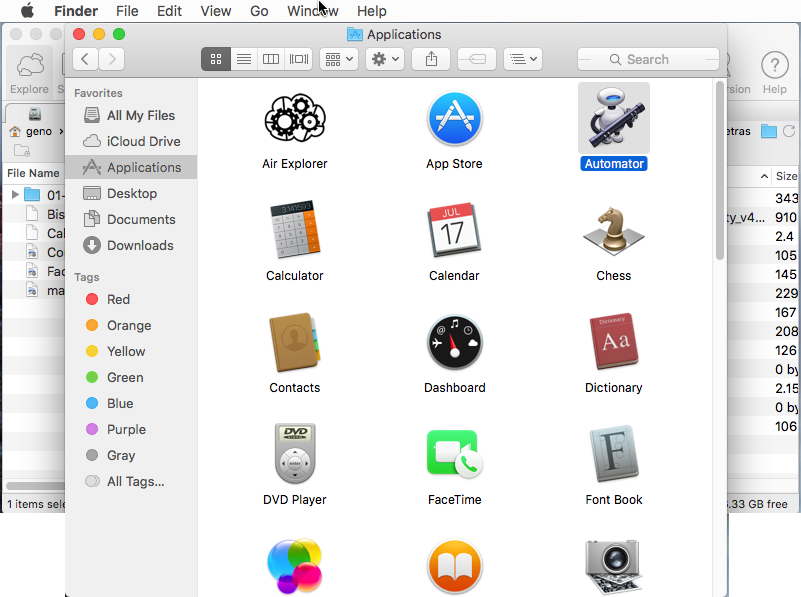This screenshot has width=801, height=597.
Task: Open the Contacts address book icon
Action: [x=295, y=342]
